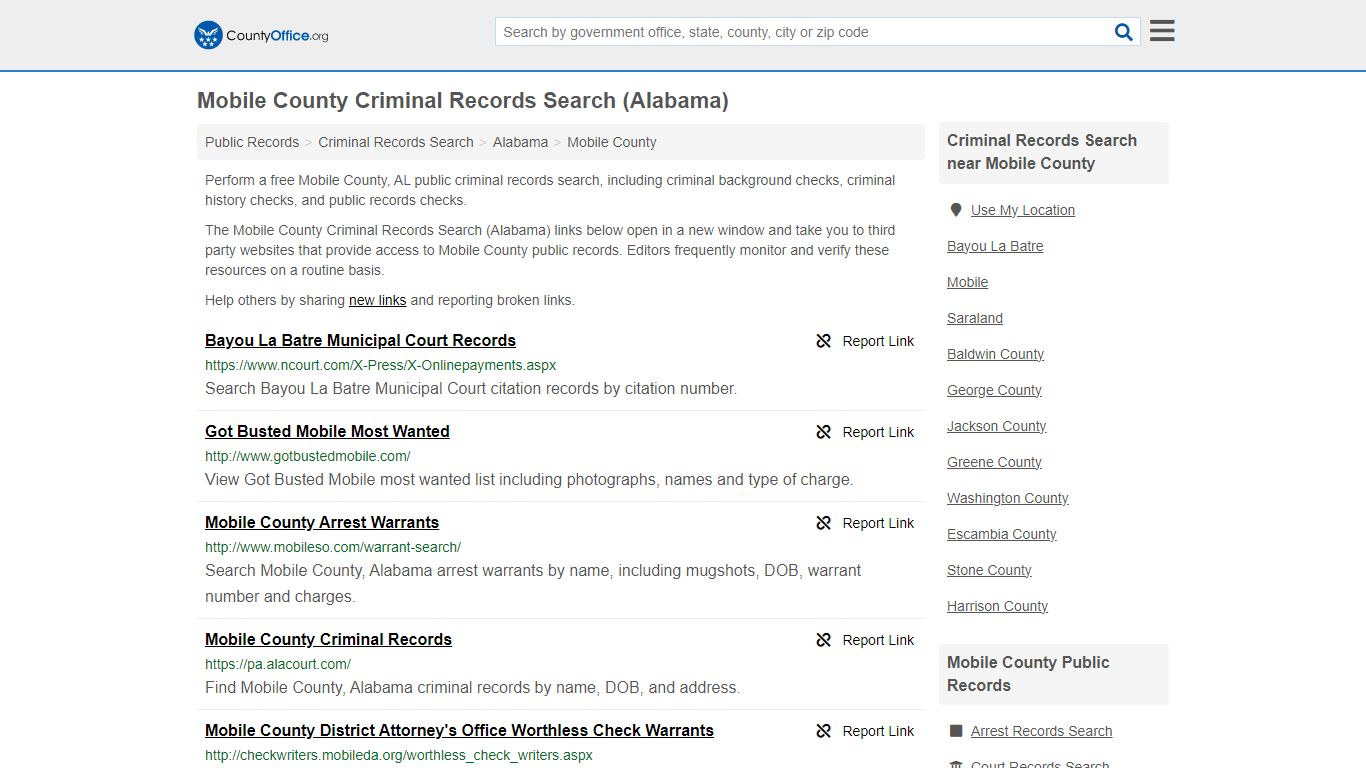Select Mobile in nearby list
The height and width of the screenshot is (768, 1366).
click(967, 282)
